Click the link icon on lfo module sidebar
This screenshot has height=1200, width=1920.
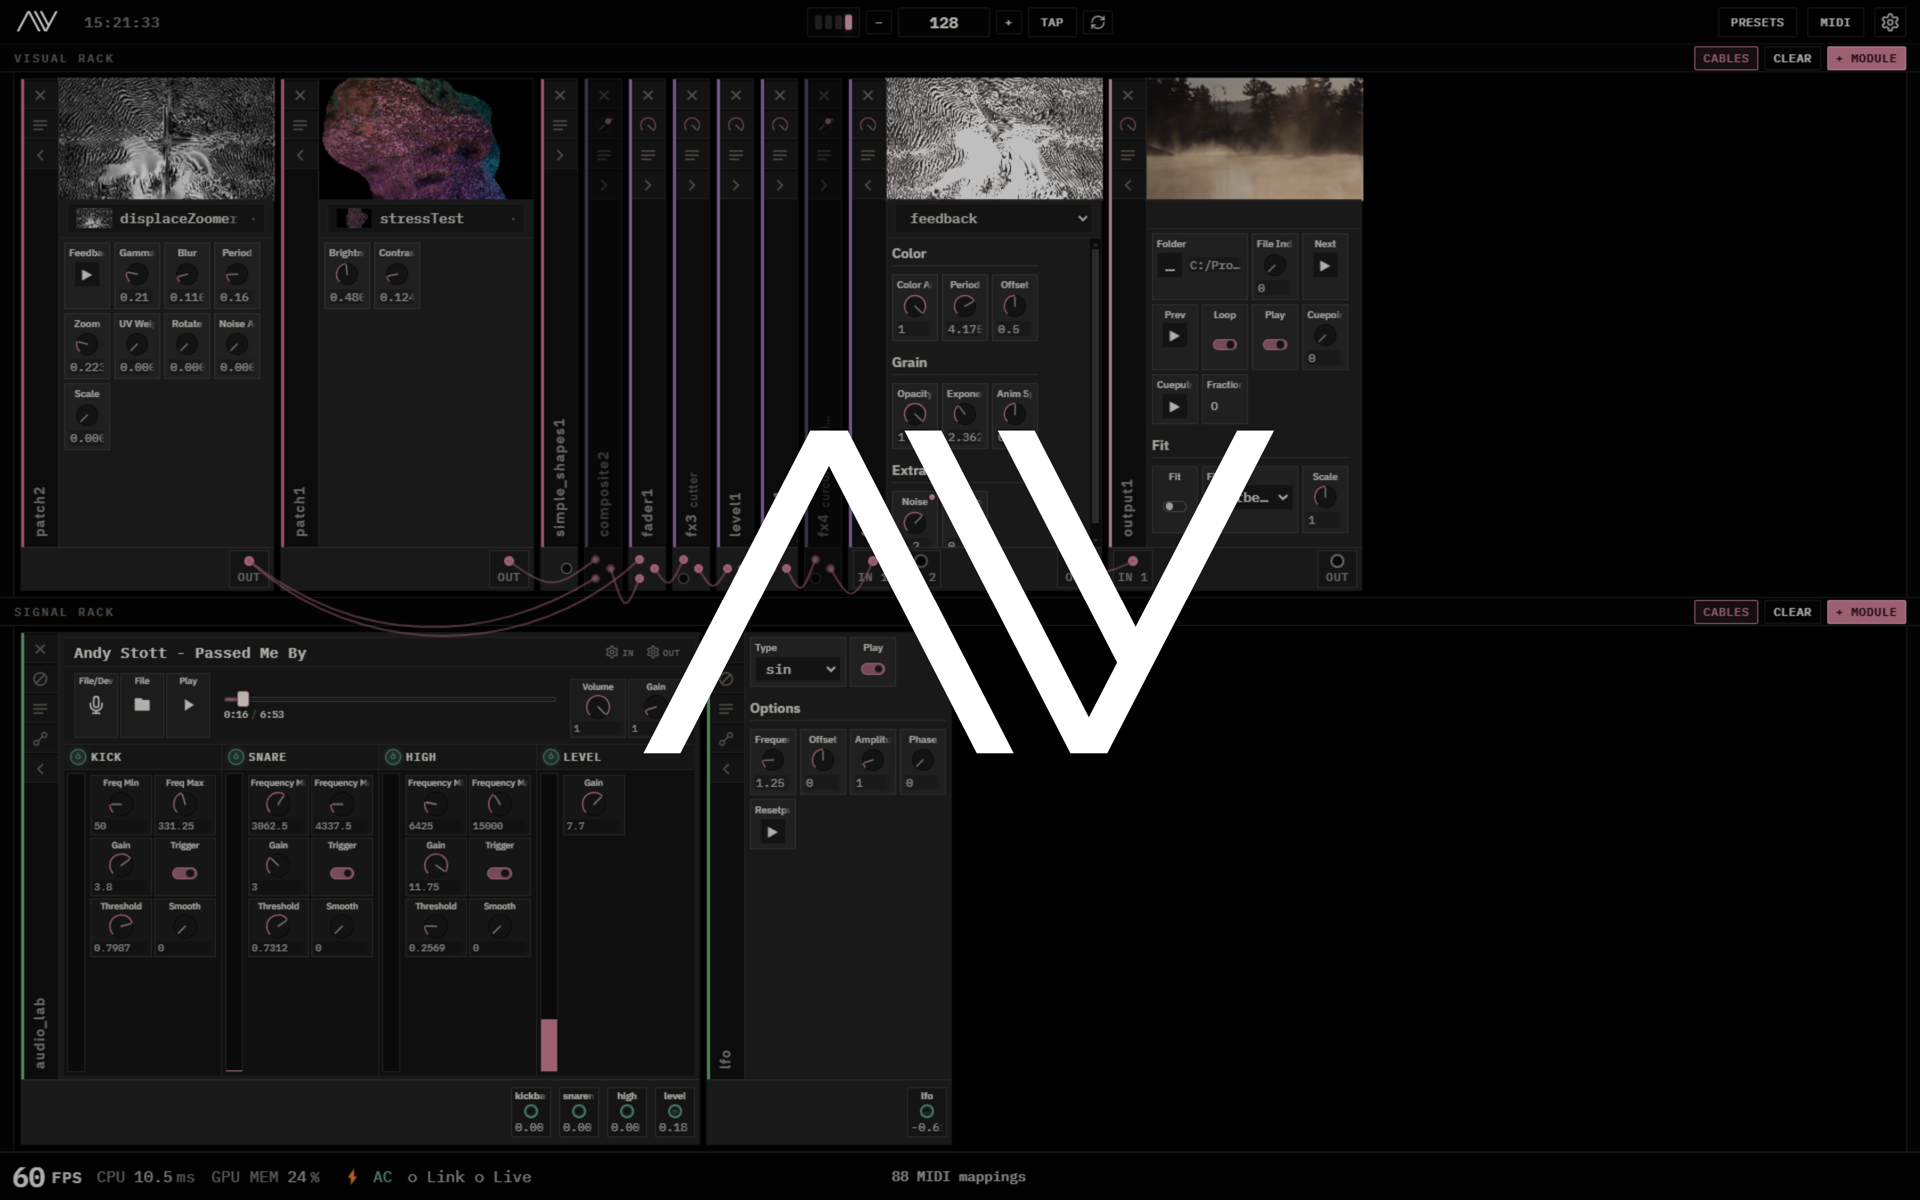coord(726,739)
